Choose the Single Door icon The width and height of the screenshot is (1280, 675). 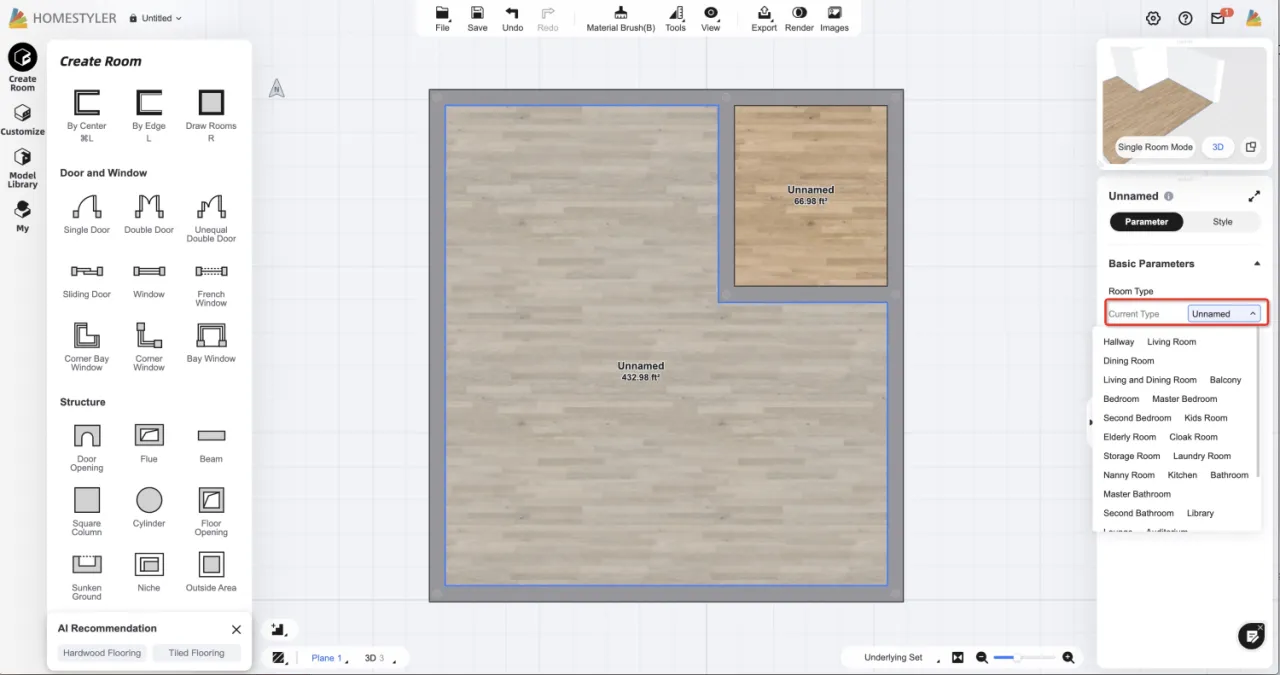tap(87, 208)
